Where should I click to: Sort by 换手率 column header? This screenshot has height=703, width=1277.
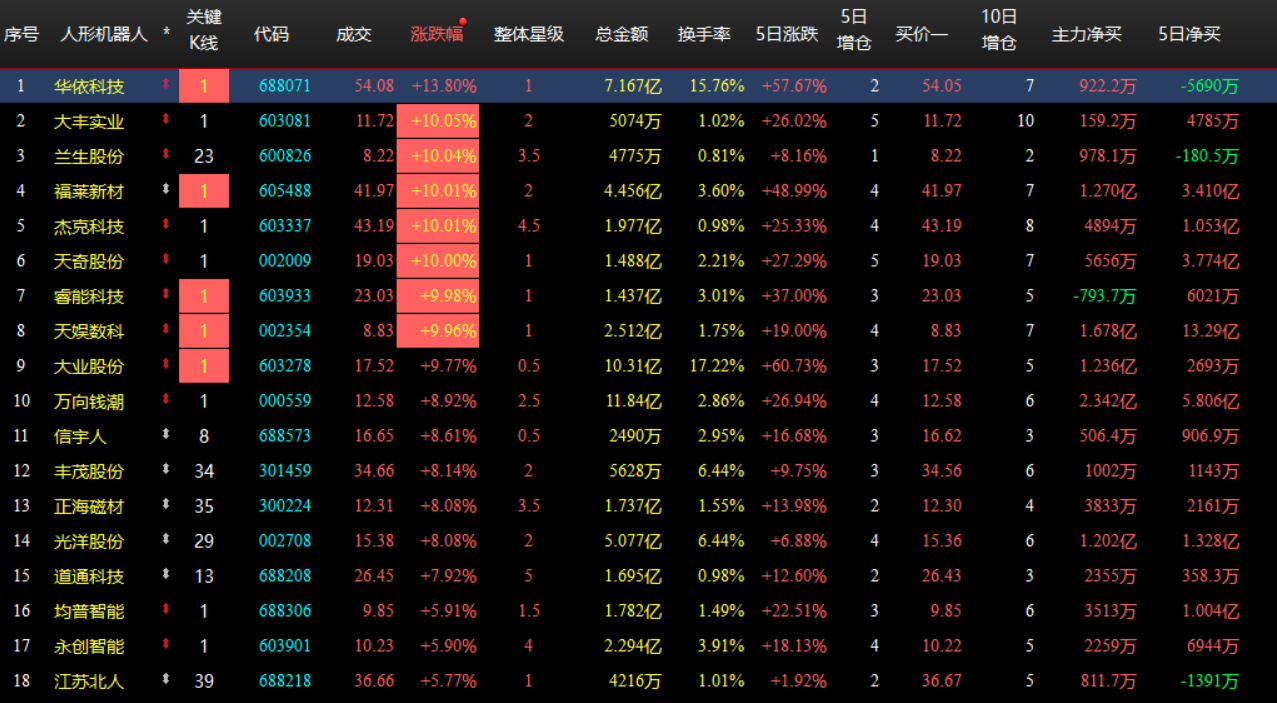[x=704, y=34]
